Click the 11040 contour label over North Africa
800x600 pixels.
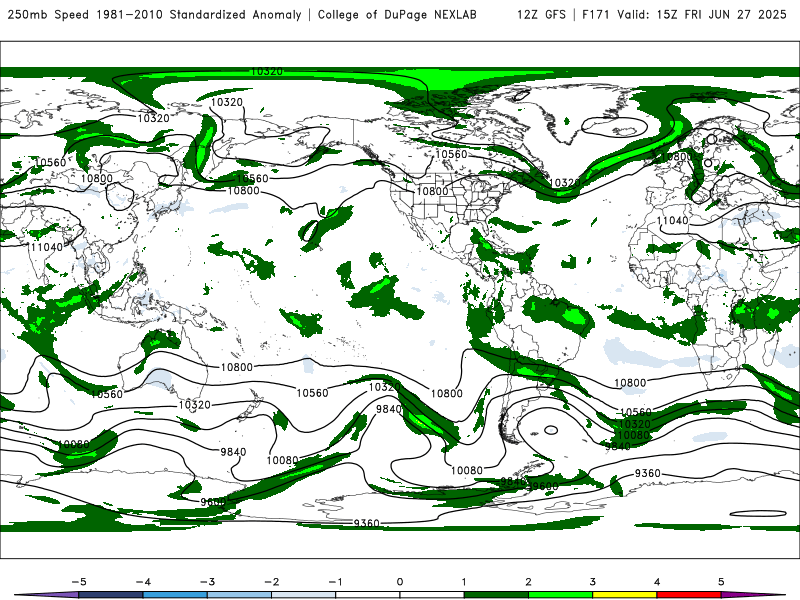672,220
